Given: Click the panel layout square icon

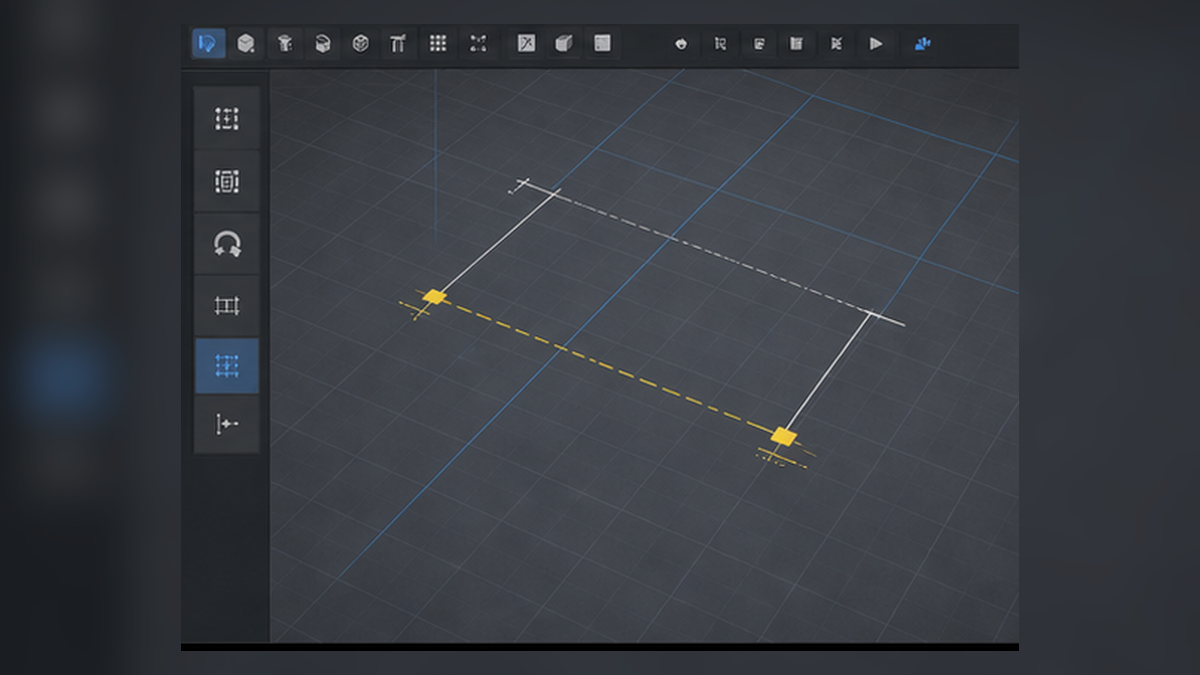Looking at the screenshot, I should 602,43.
